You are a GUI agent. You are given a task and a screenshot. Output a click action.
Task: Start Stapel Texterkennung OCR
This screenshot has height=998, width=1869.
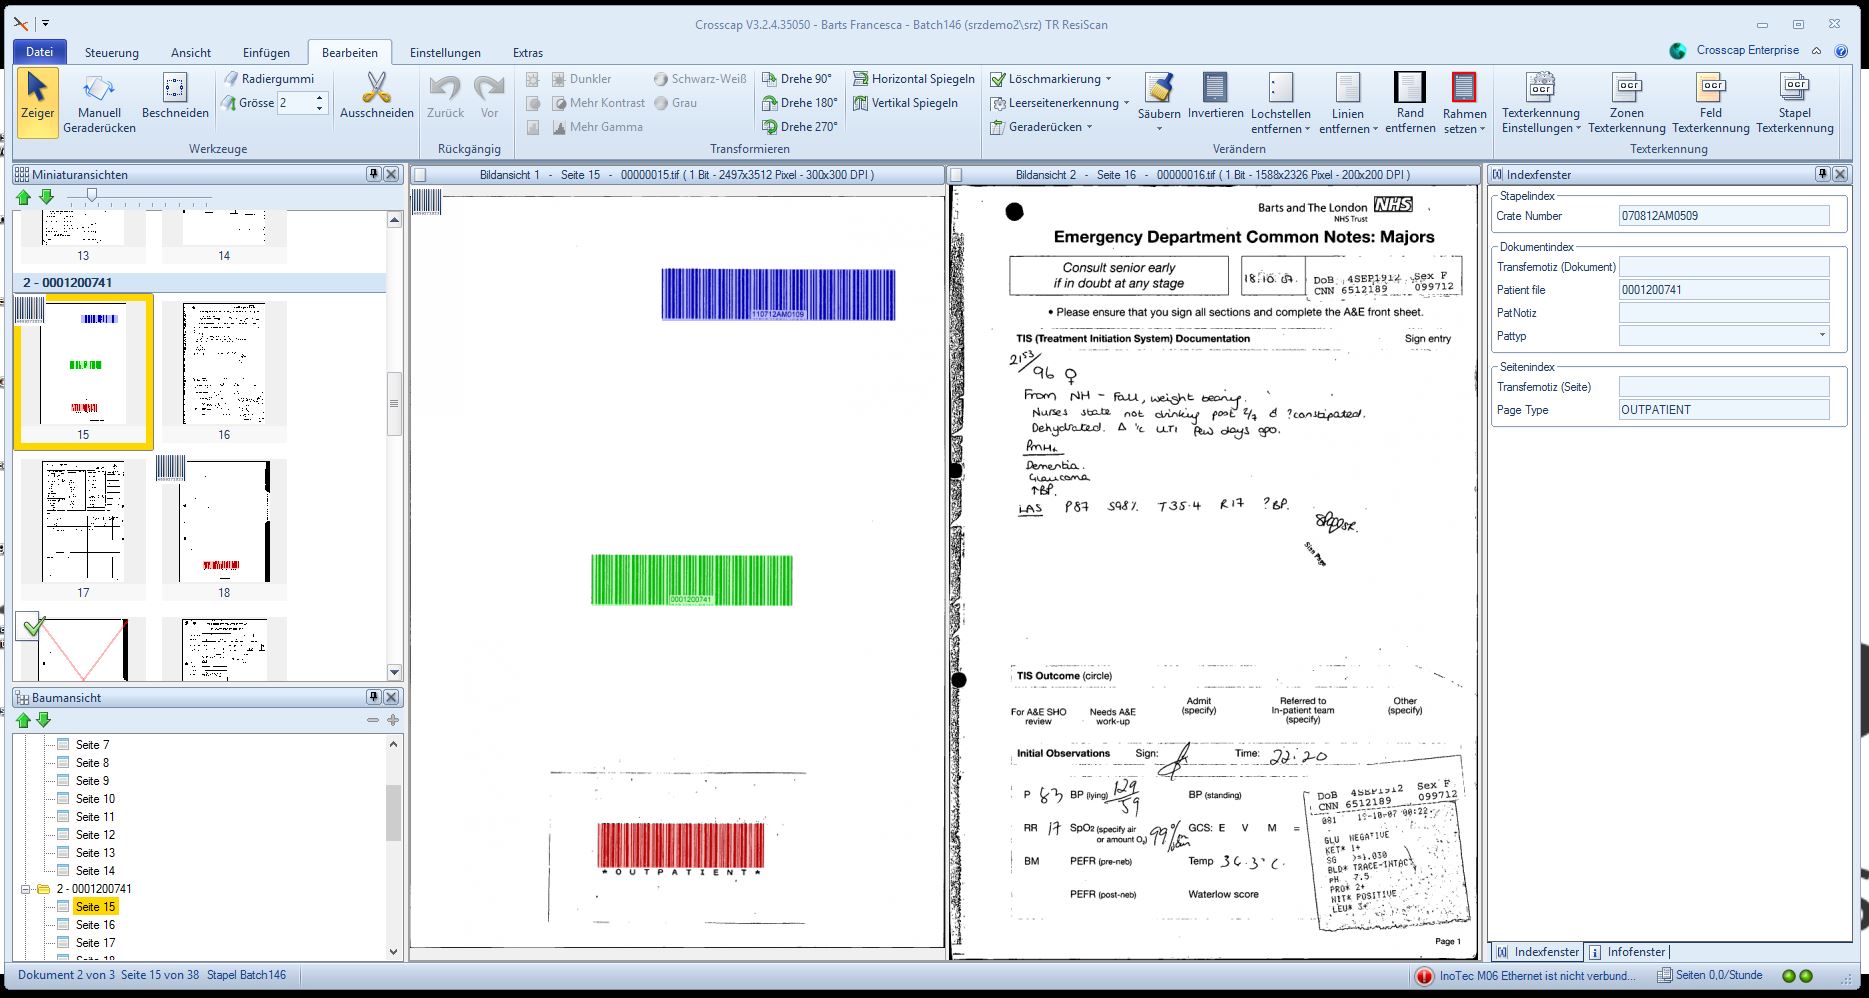(x=1795, y=103)
